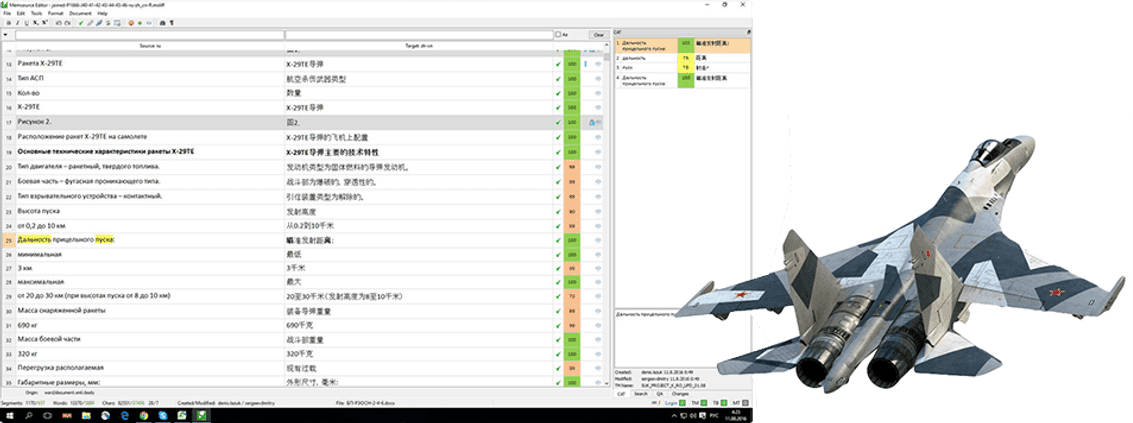Click the target text filter field
The image size is (1133, 423).
tap(419, 35)
